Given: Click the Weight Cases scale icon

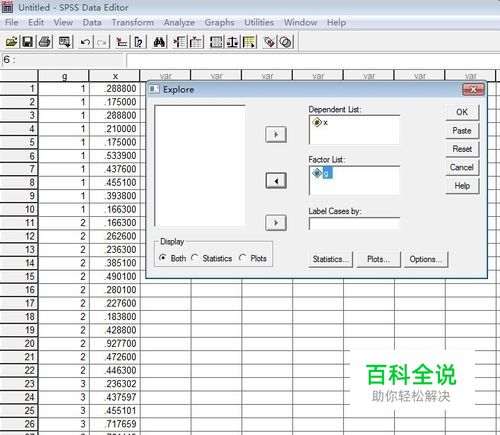Looking at the screenshot, I should (233, 42).
